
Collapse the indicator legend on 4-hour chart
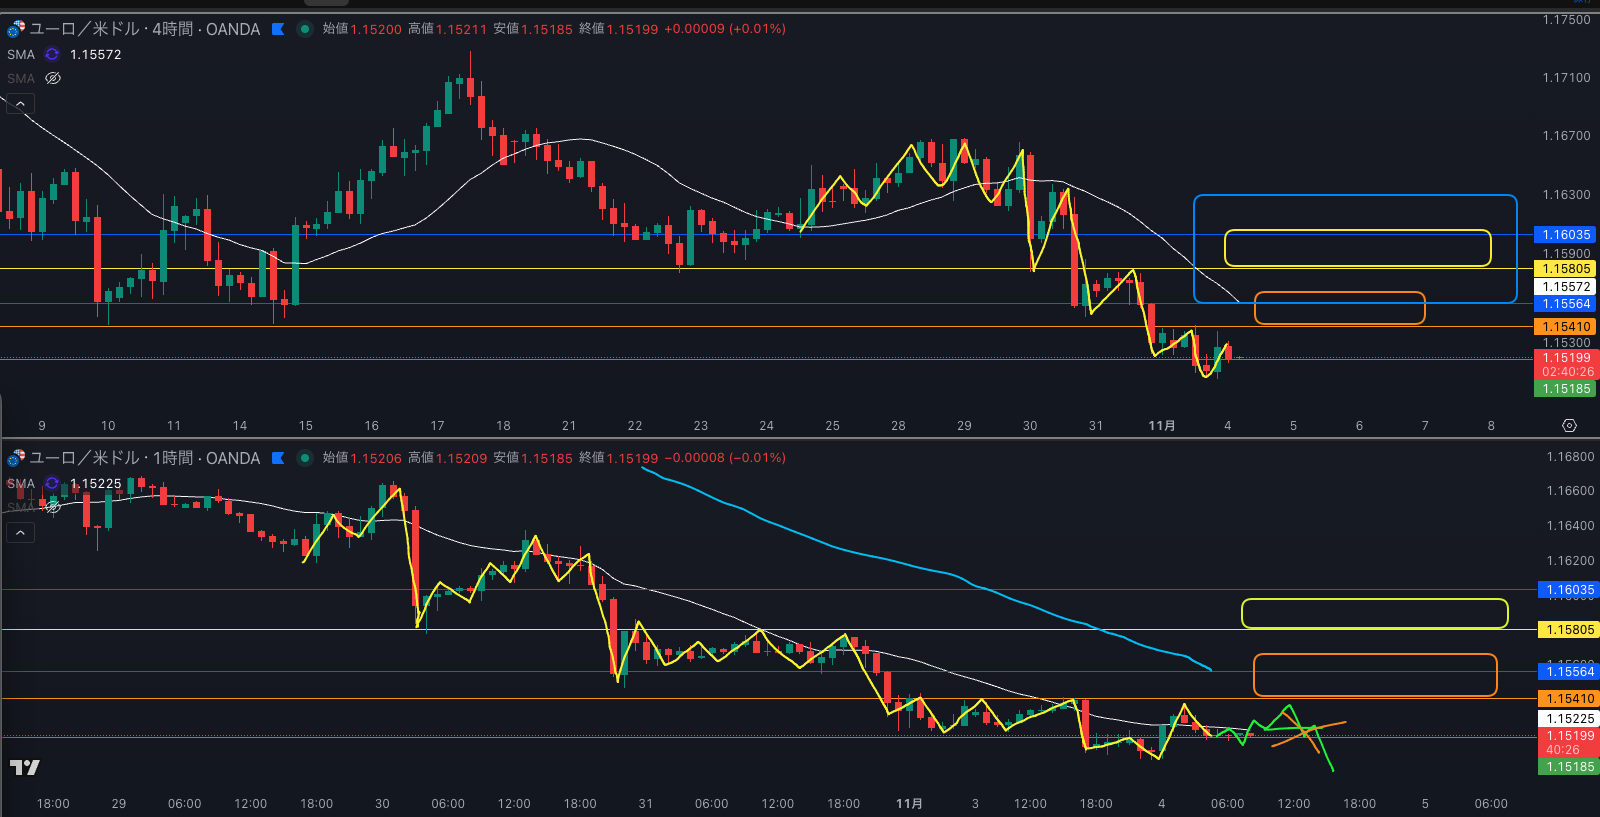[x=20, y=103]
